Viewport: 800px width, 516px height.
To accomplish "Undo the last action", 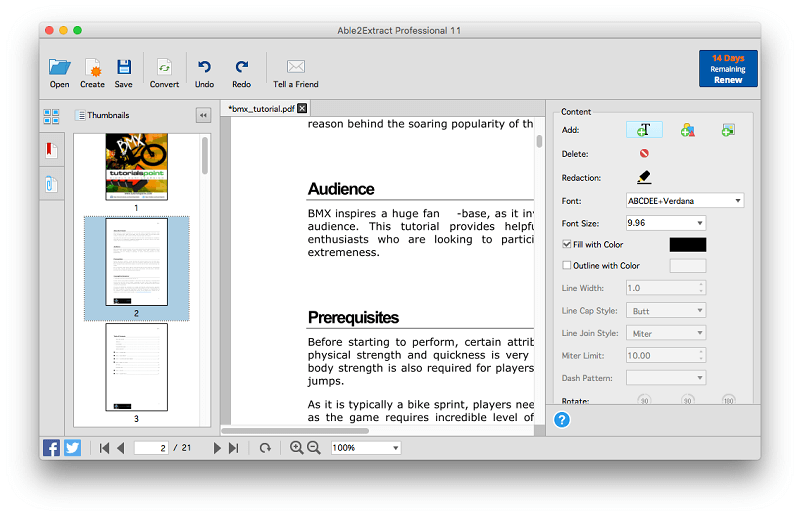I will pos(204,67).
